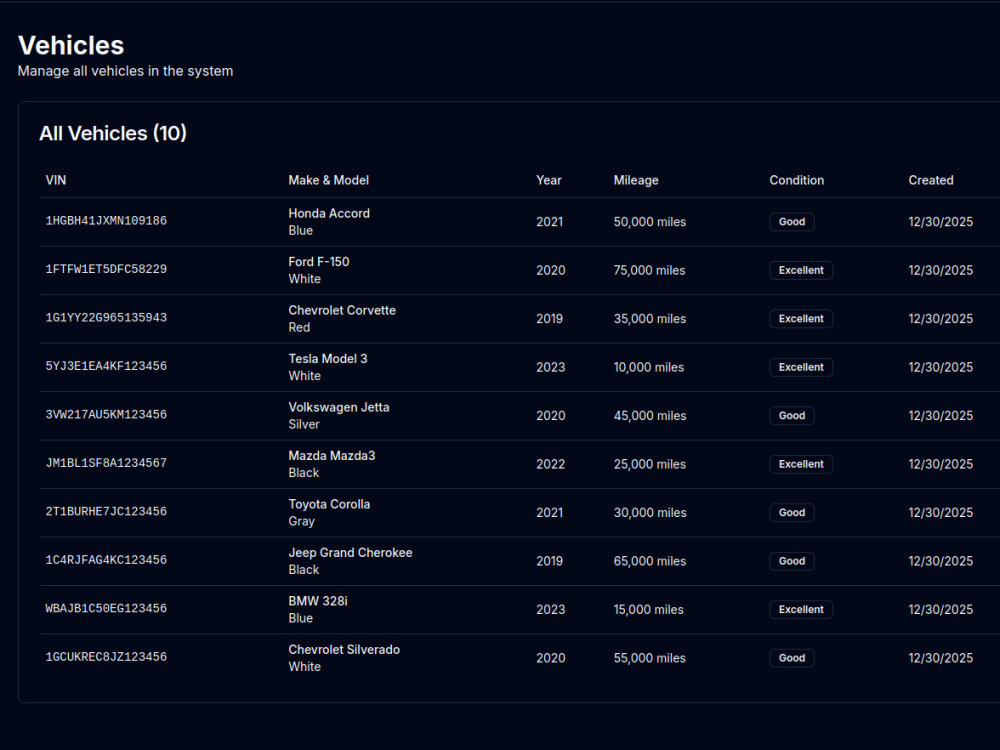Image resolution: width=1000 pixels, height=750 pixels.
Task: Click the Excellent badge for Tesla Model 3
Action: pos(801,367)
